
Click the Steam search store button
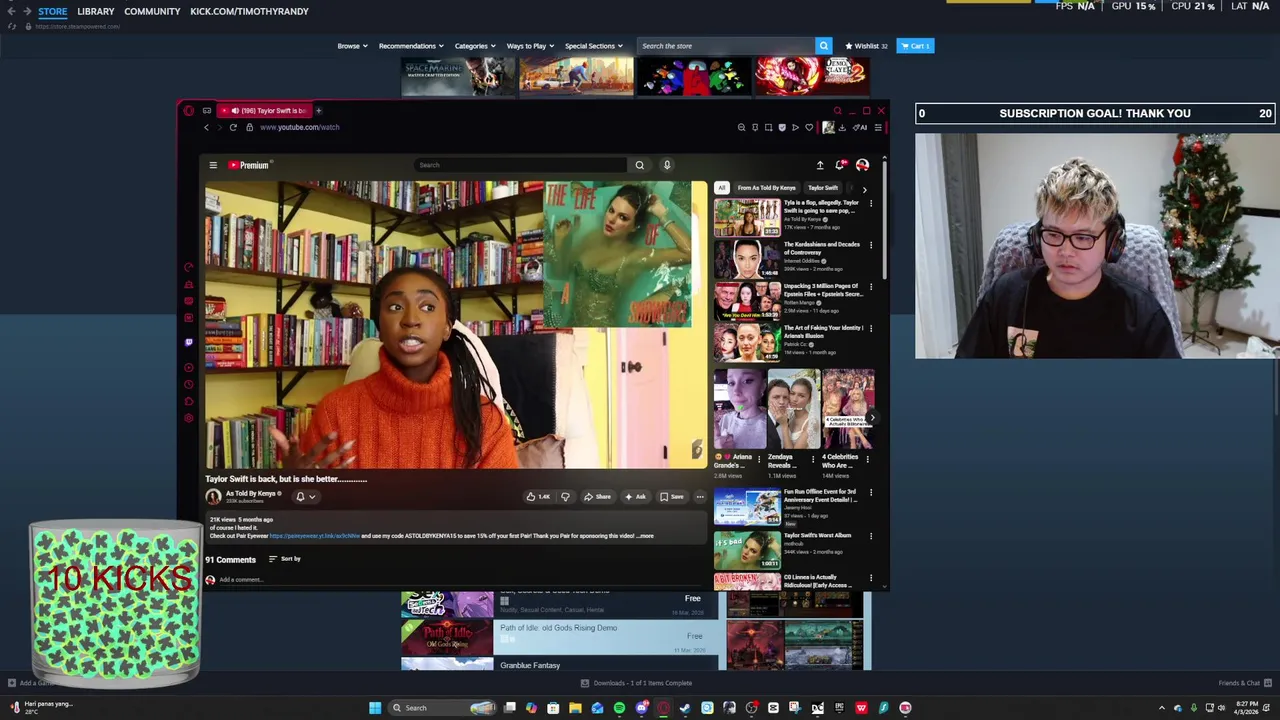[x=824, y=46]
